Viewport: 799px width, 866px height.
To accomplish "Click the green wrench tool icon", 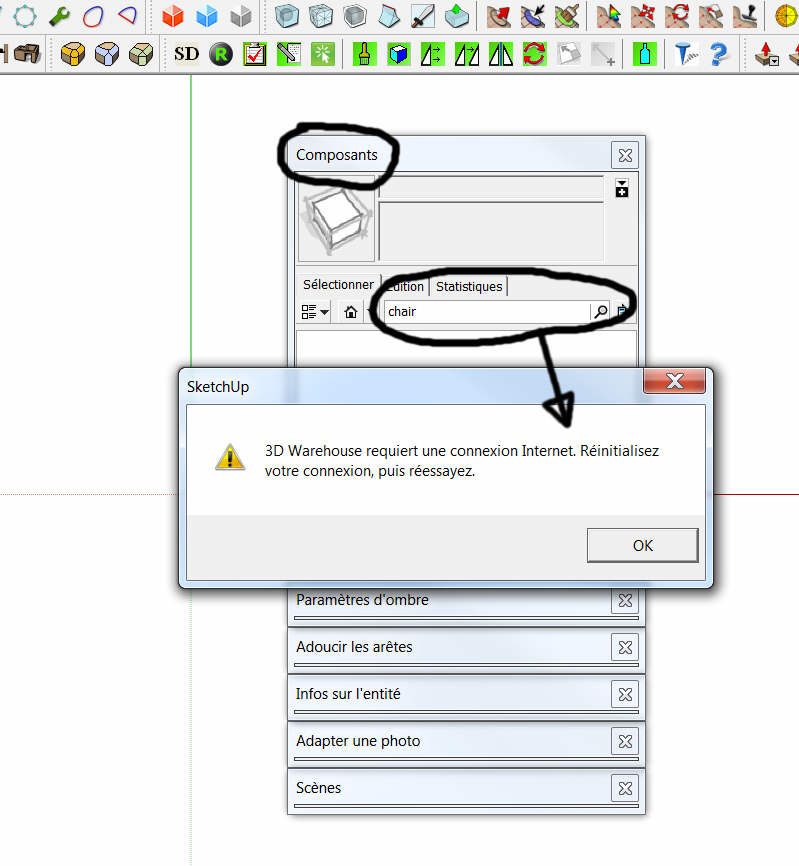I will pos(59,15).
